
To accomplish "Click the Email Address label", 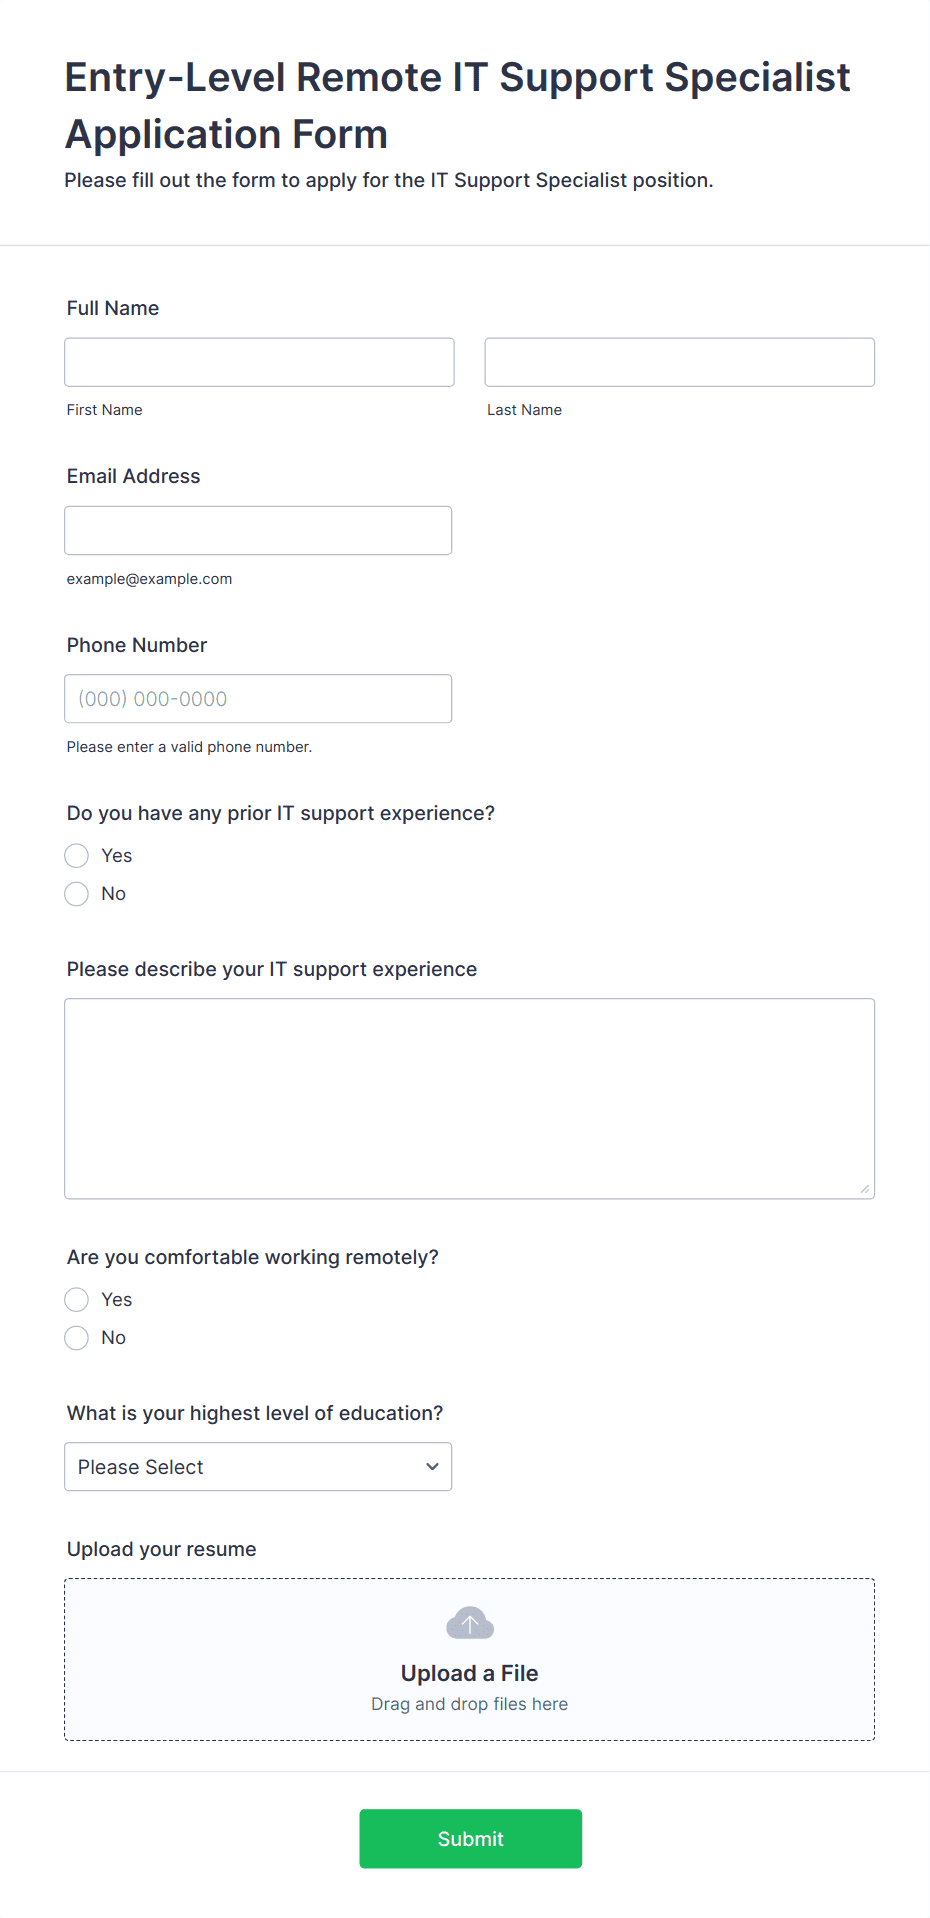I will 134,476.
